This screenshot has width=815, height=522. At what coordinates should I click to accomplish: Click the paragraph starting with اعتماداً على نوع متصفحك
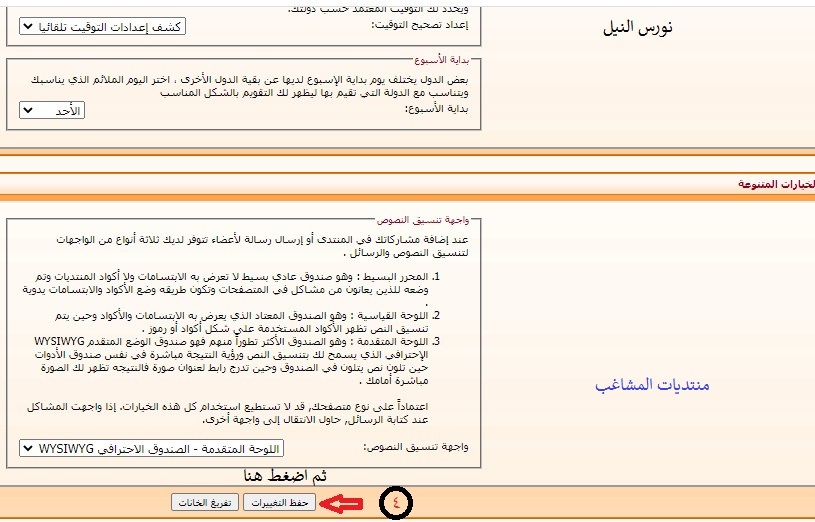(x=250, y=414)
